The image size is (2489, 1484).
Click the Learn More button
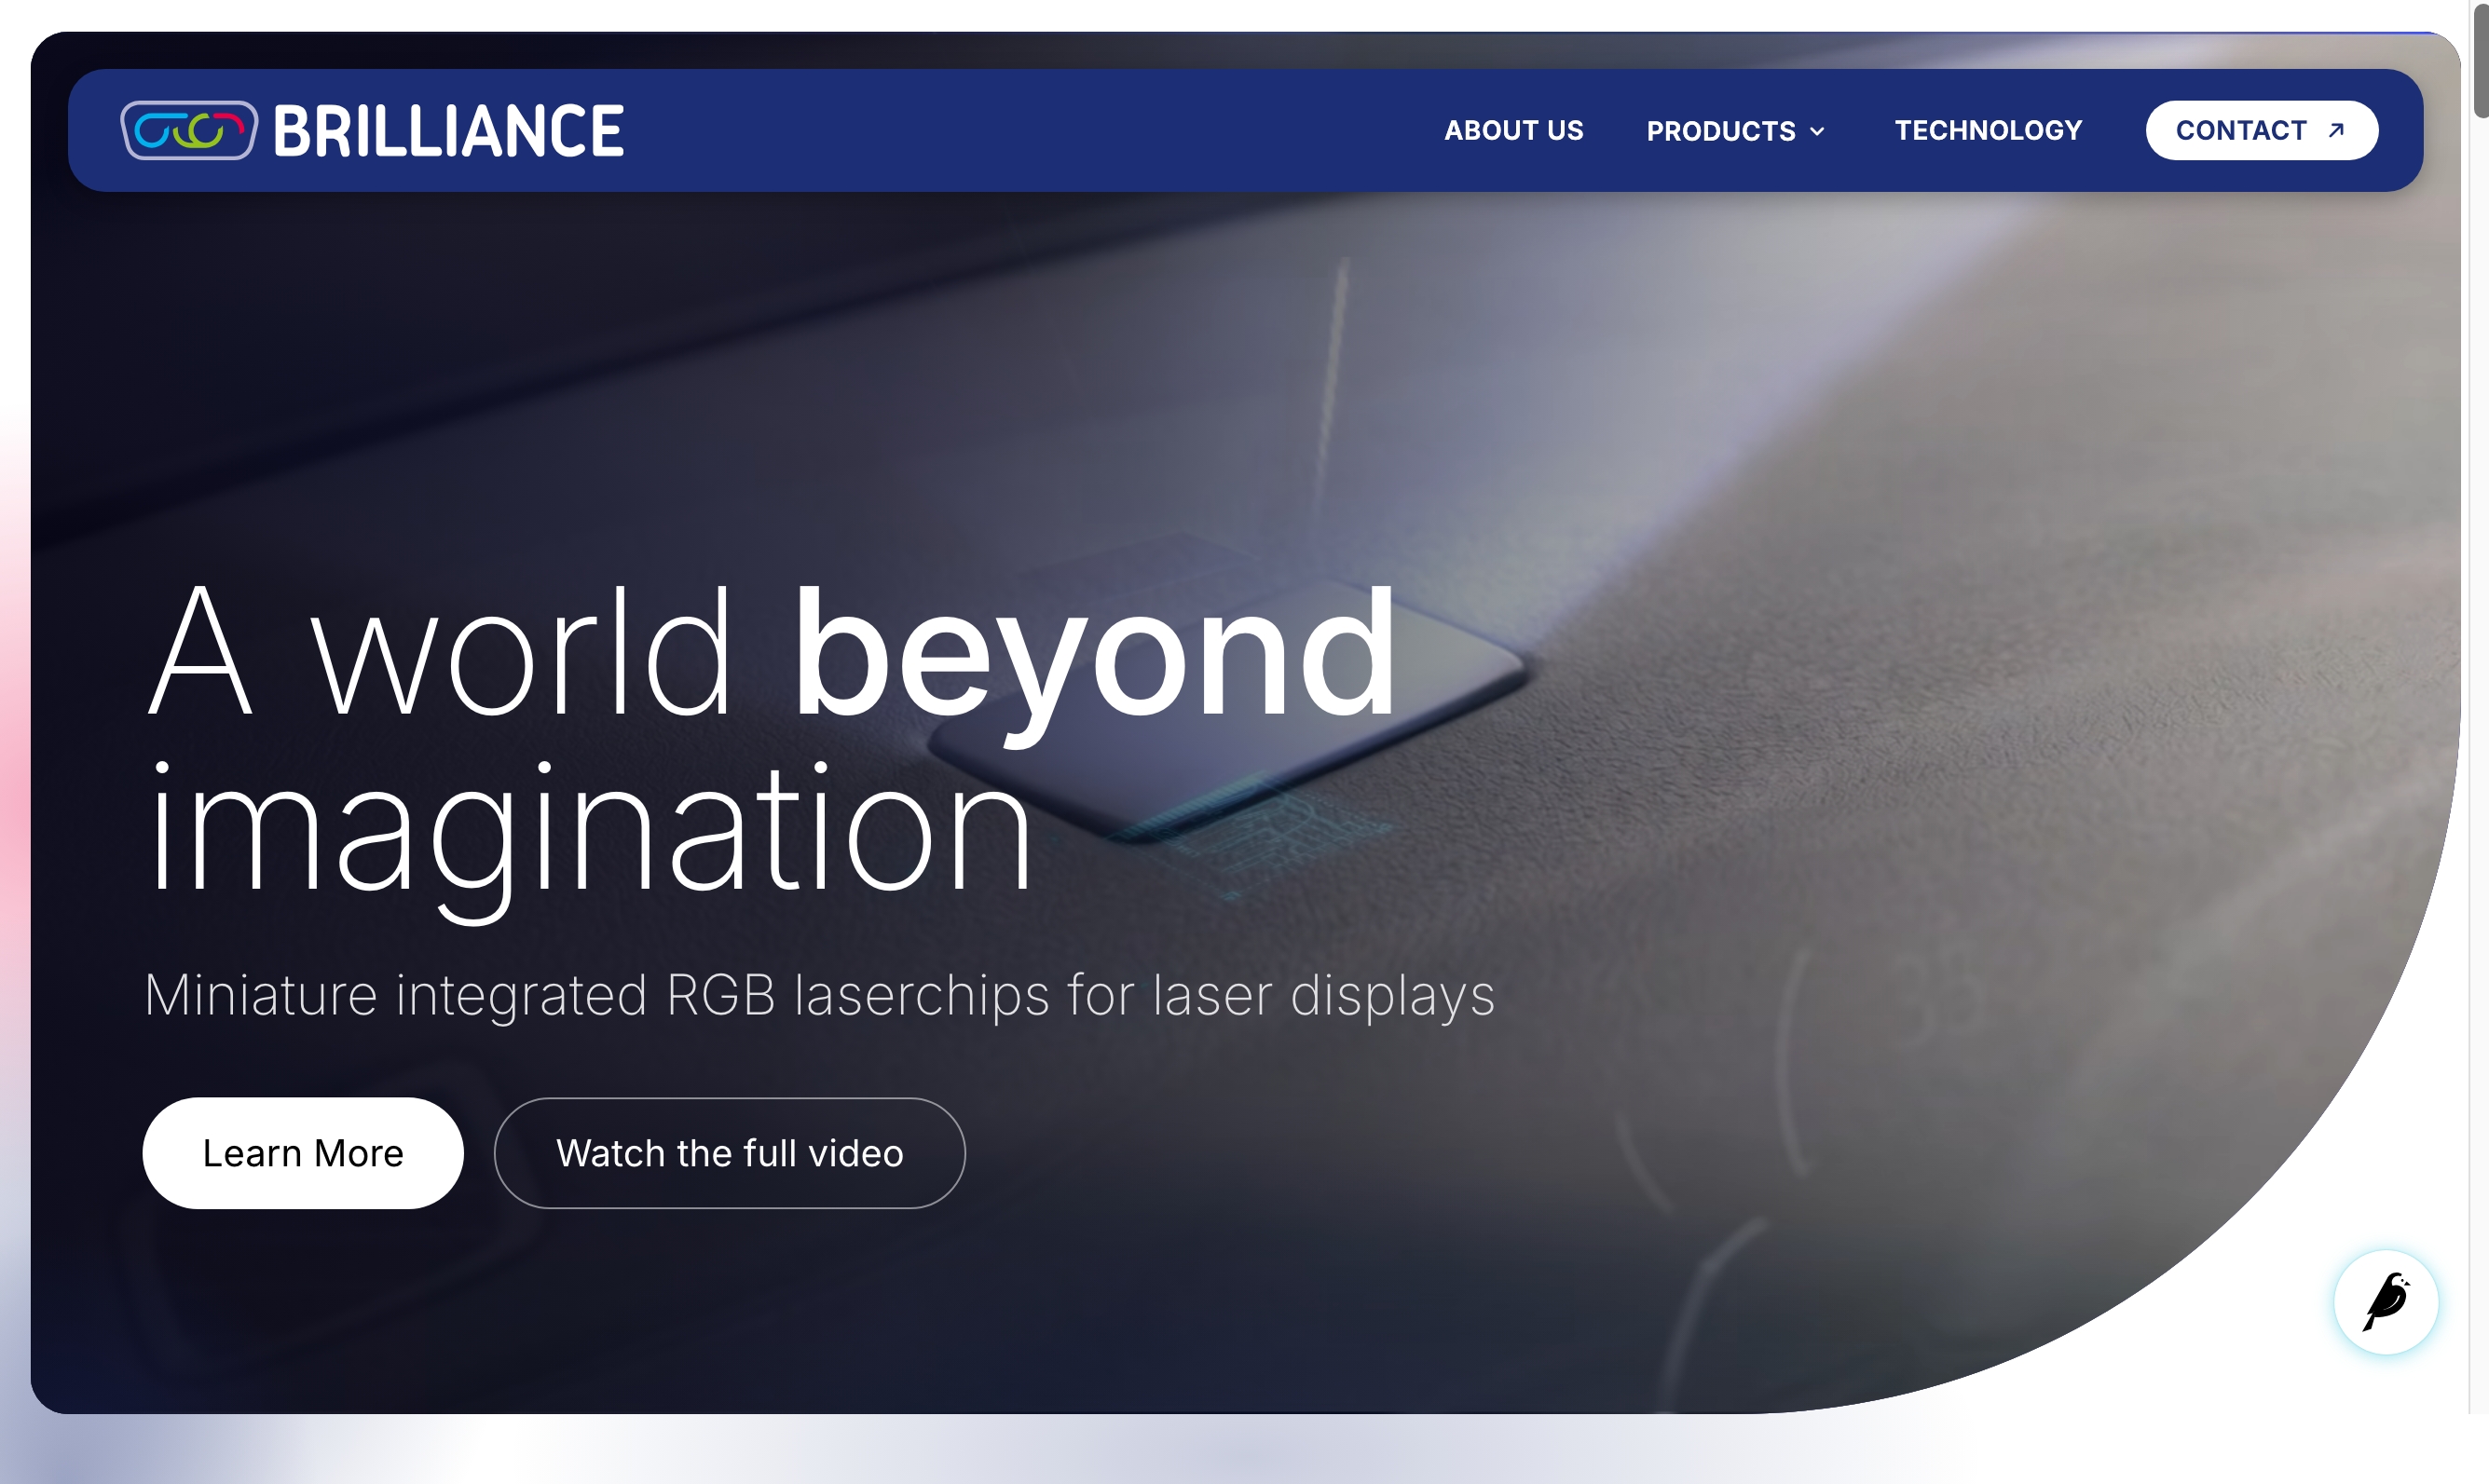303,1153
